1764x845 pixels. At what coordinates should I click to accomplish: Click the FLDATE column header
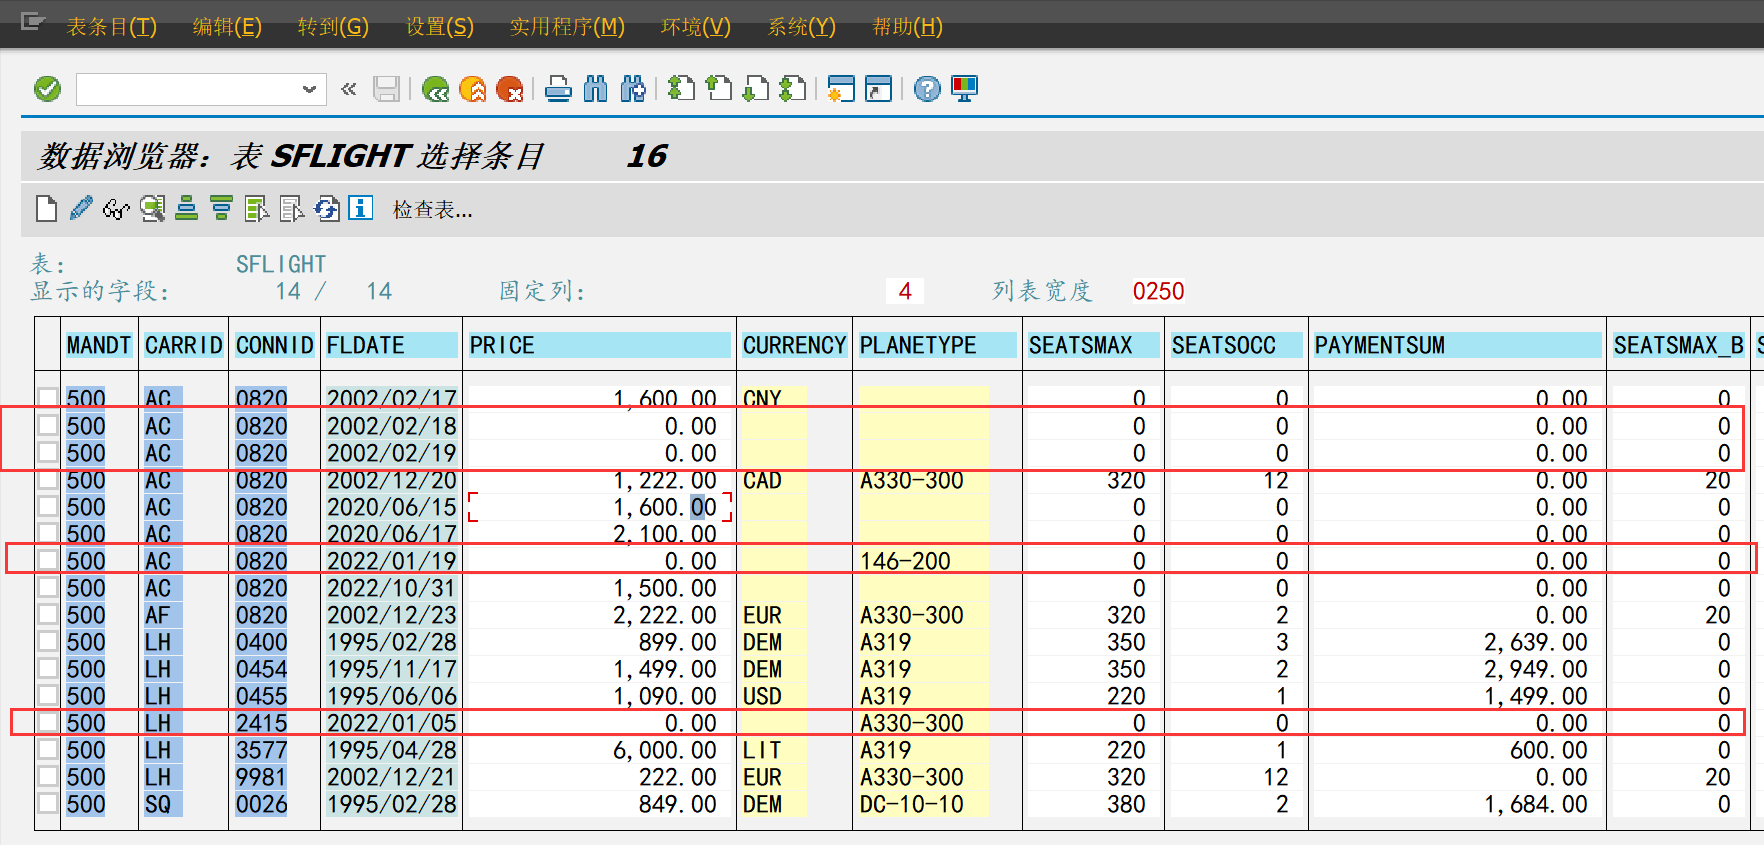pos(391,345)
